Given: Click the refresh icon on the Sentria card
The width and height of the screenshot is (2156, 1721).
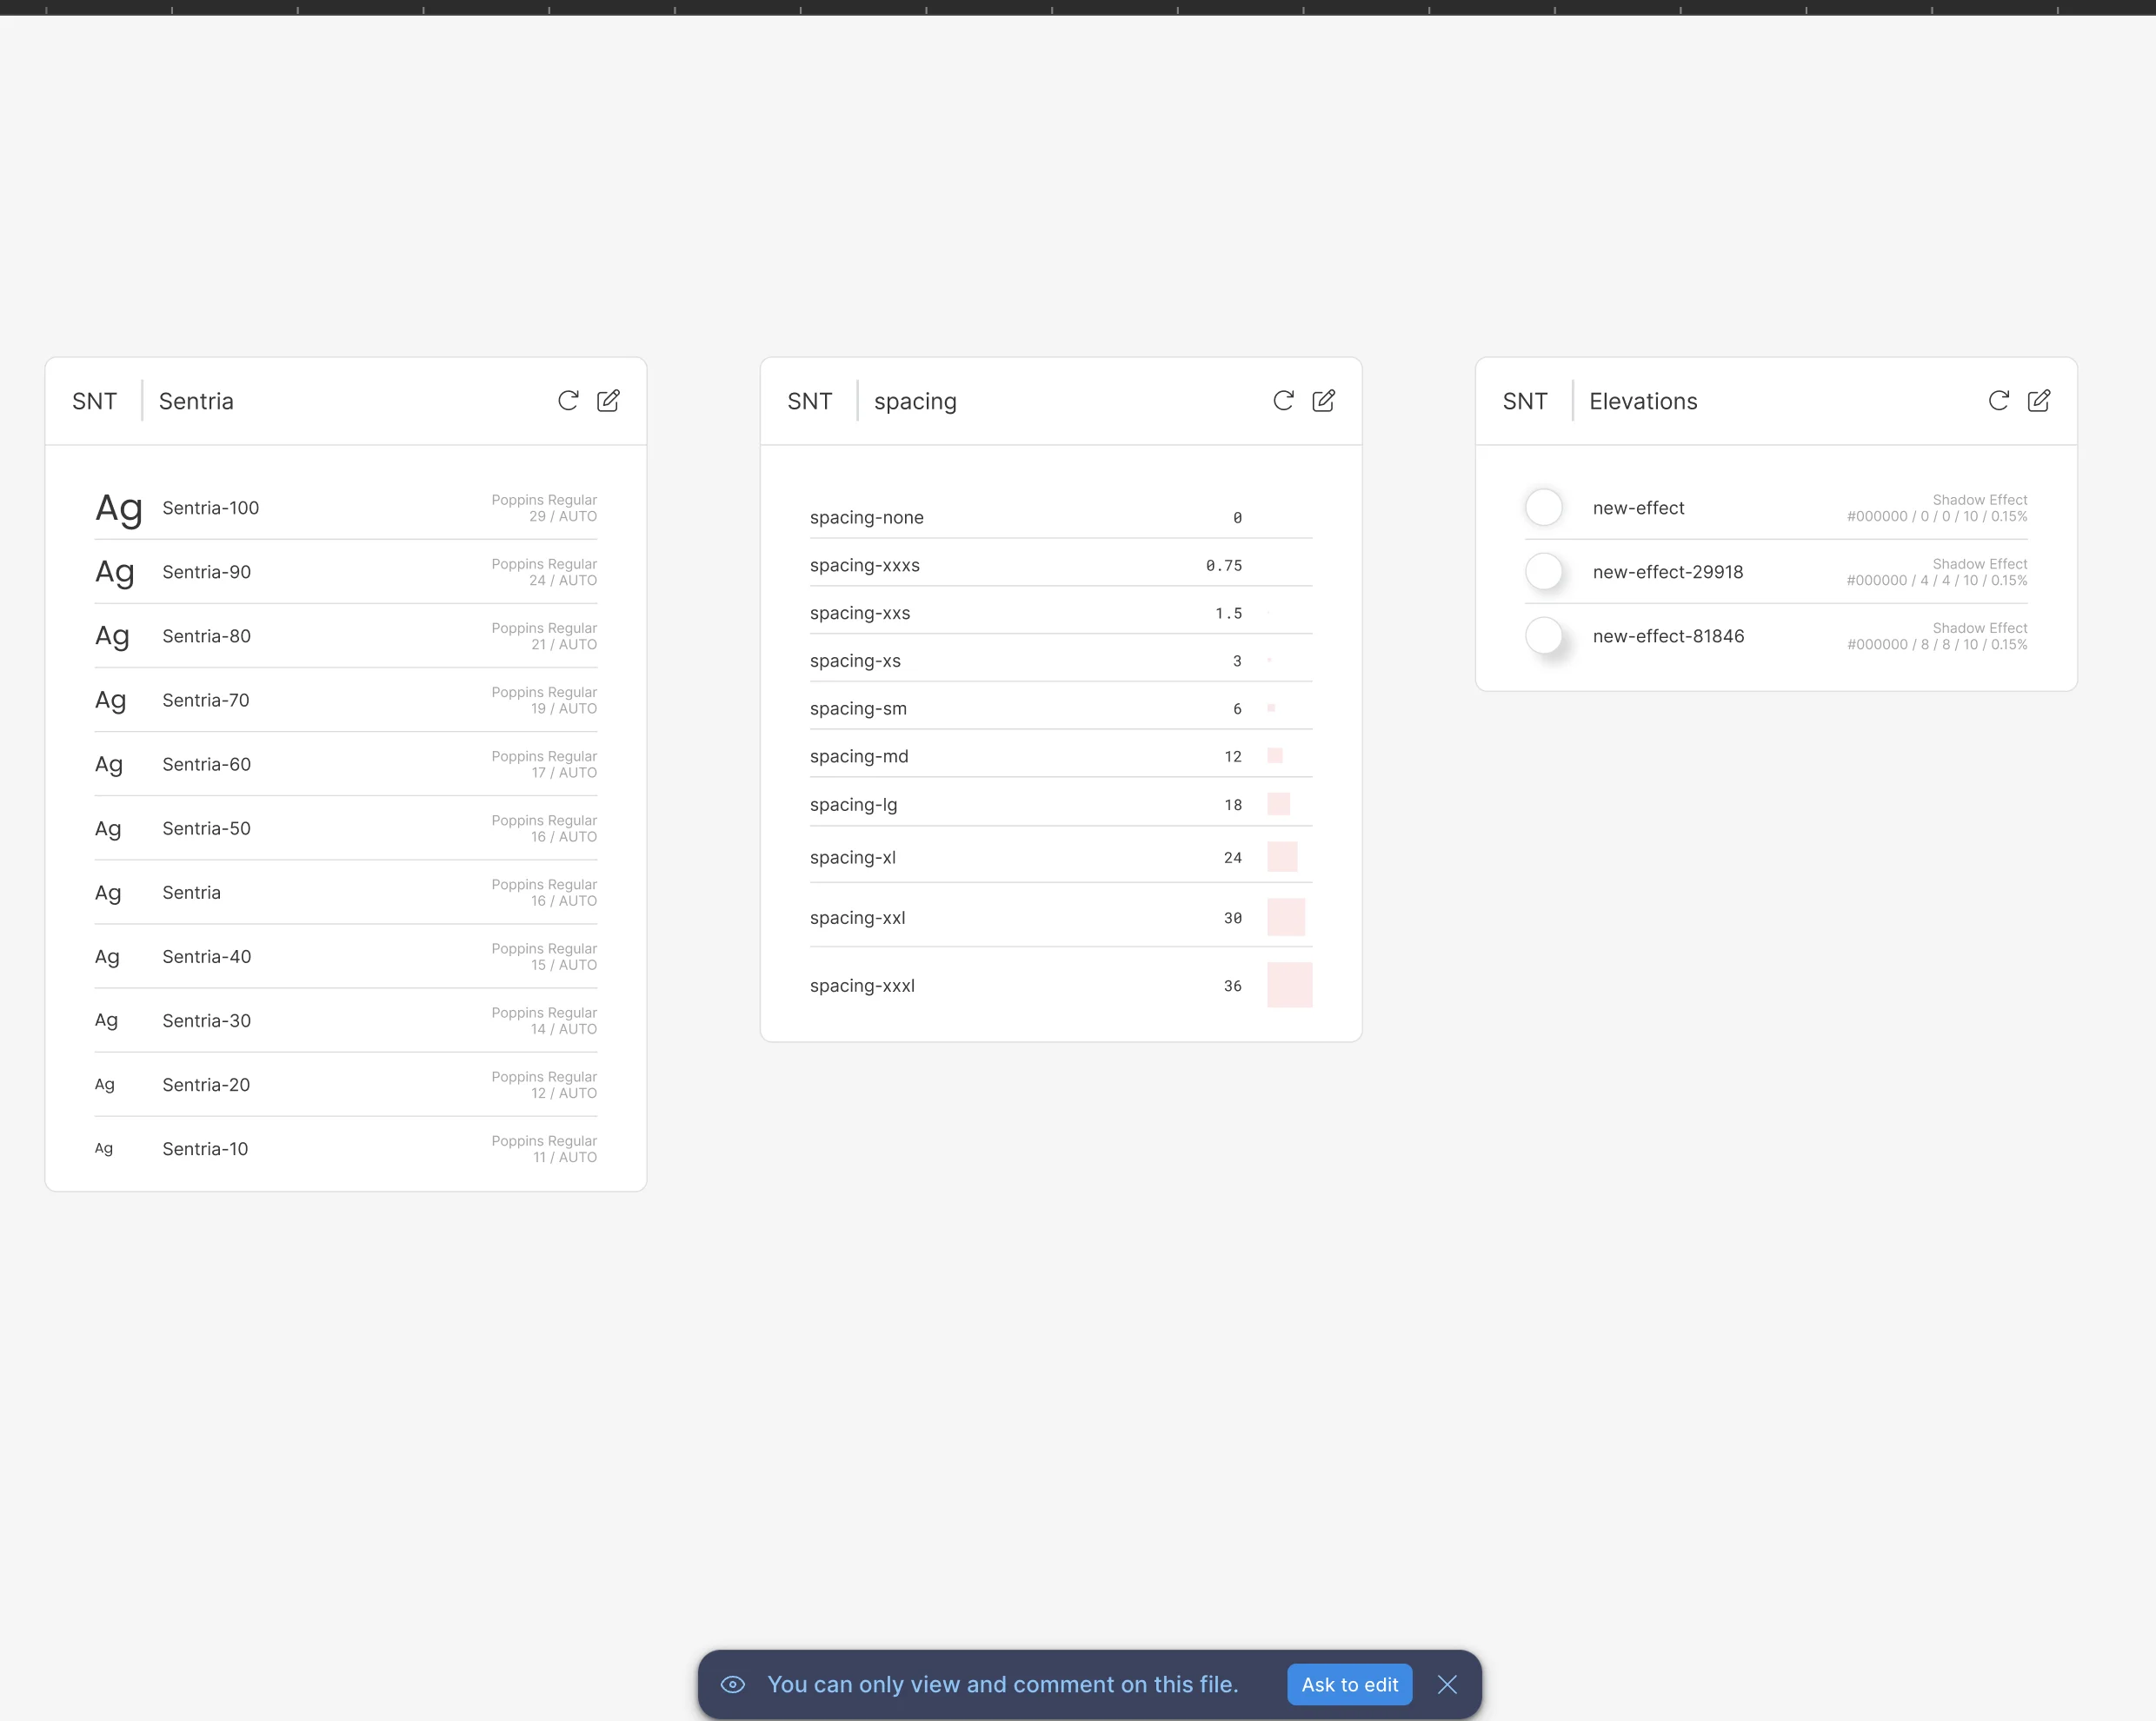Looking at the screenshot, I should pos(568,401).
